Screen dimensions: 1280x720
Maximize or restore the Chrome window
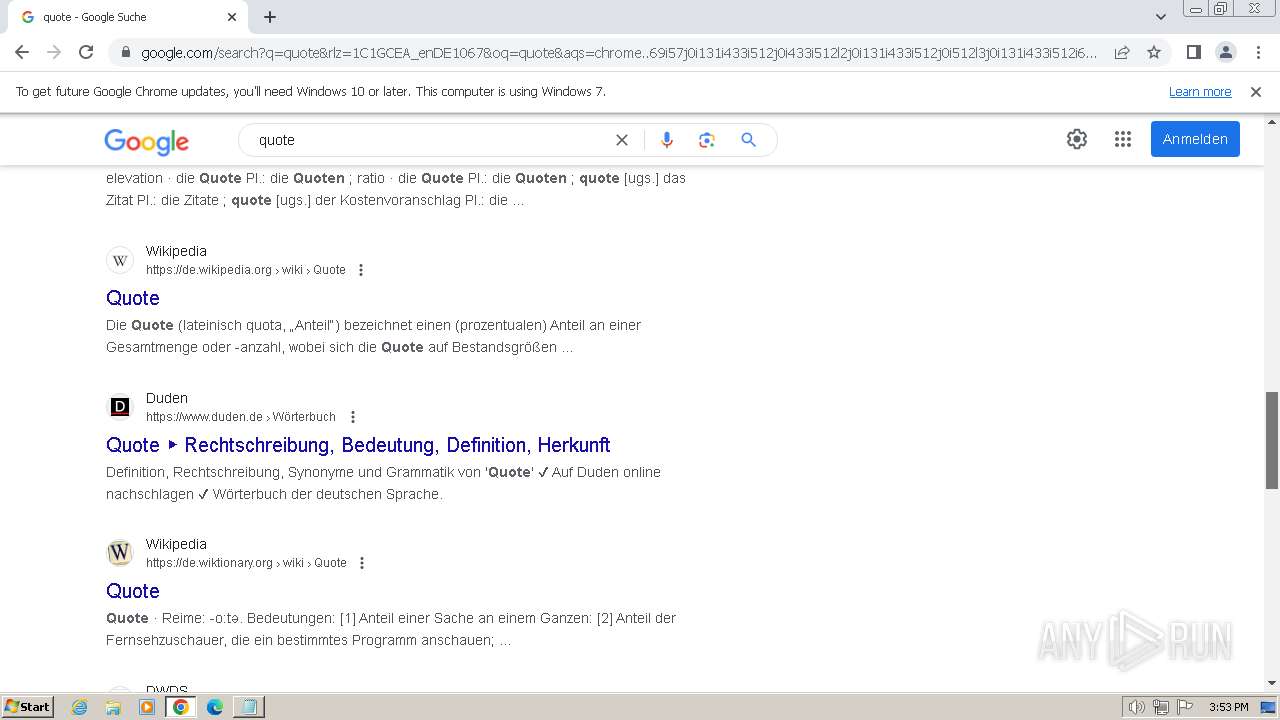pyautogui.click(x=1221, y=9)
